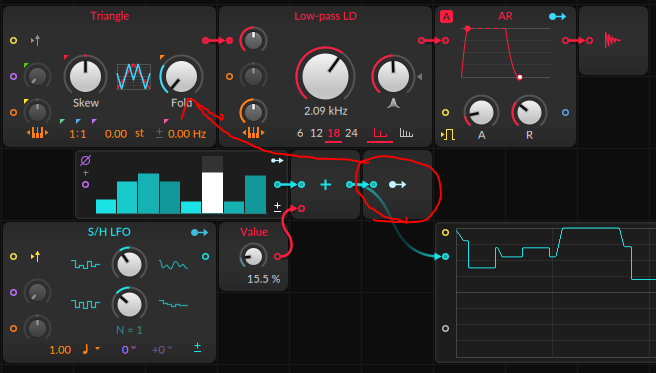Adjust the R release knob
This screenshot has height=373, width=656.
tap(529, 112)
